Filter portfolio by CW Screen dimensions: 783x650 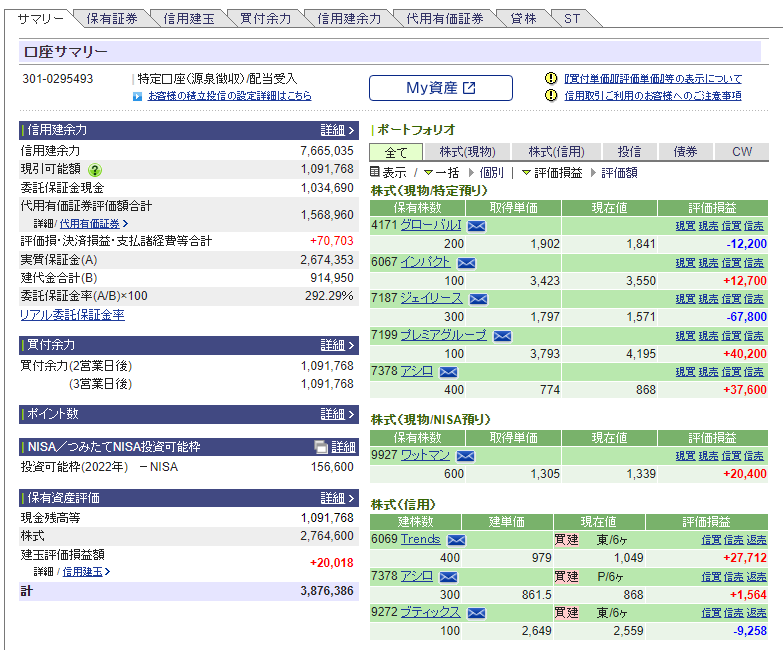(x=742, y=152)
